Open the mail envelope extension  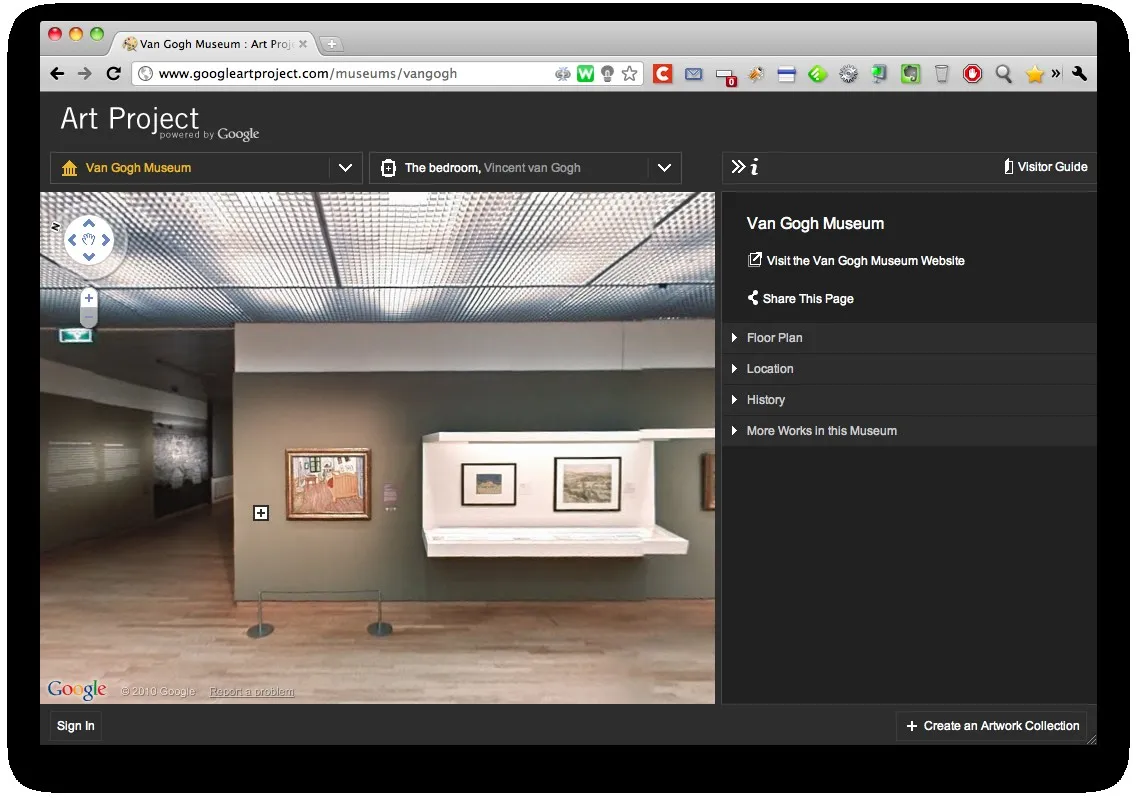tap(693, 74)
